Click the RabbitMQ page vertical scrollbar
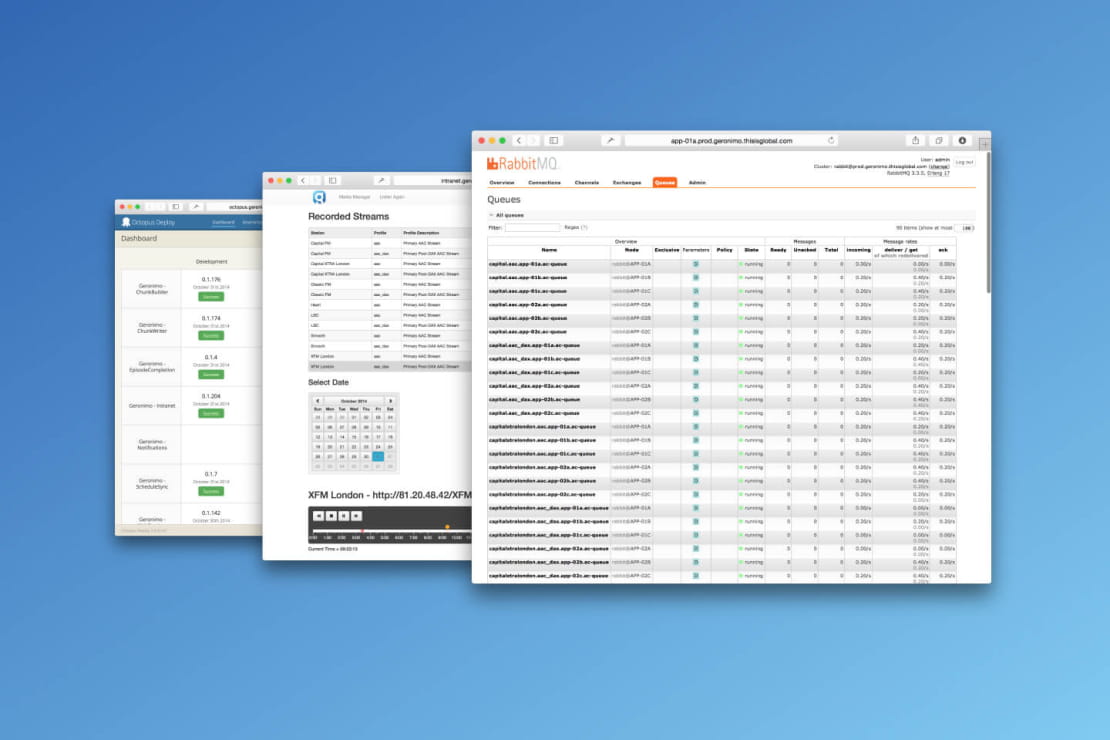The width and height of the screenshot is (1110, 740). 987,222
